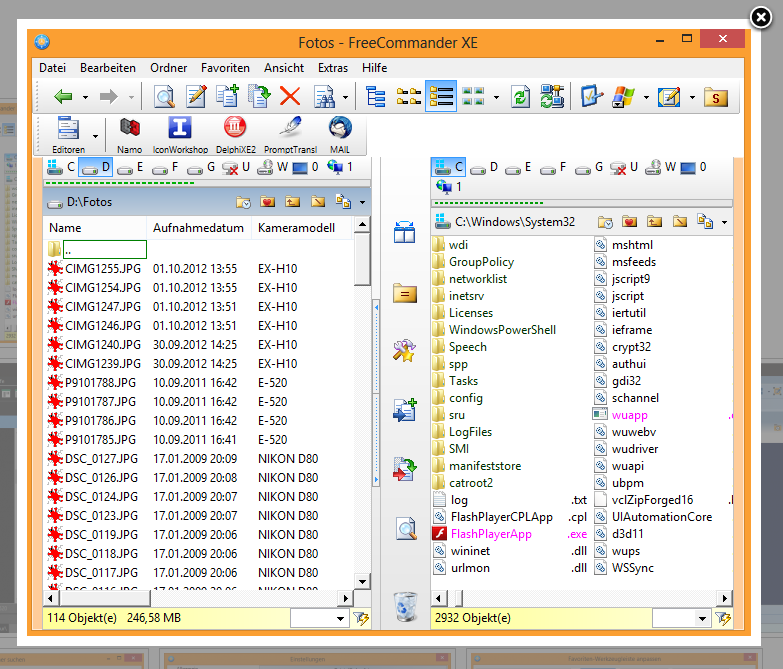Image resolution: width=783 pixels, height=669 pixels.
Task: Sort by Aufnahmedatum column header
Action: click(199, 228)
